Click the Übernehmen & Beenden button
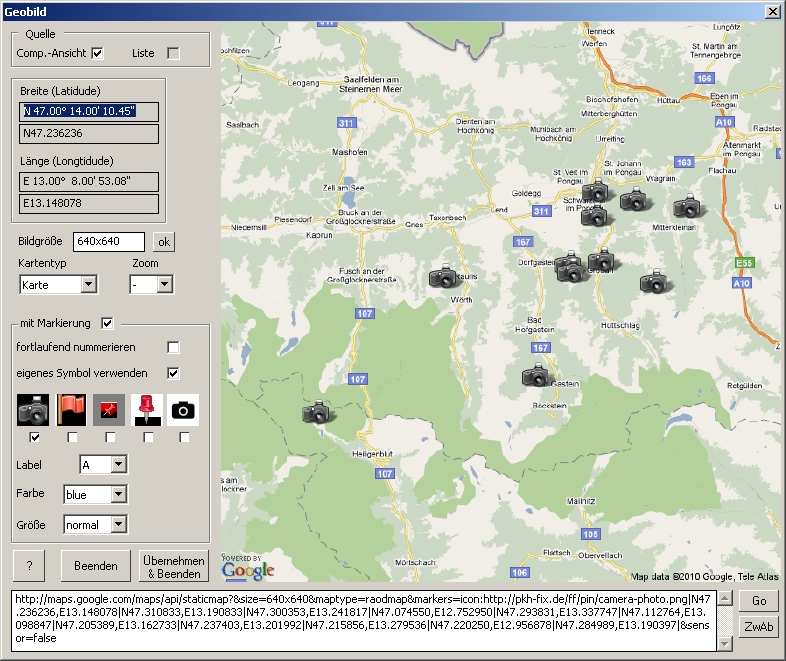The image size is (786, 661). pos(174,566)
